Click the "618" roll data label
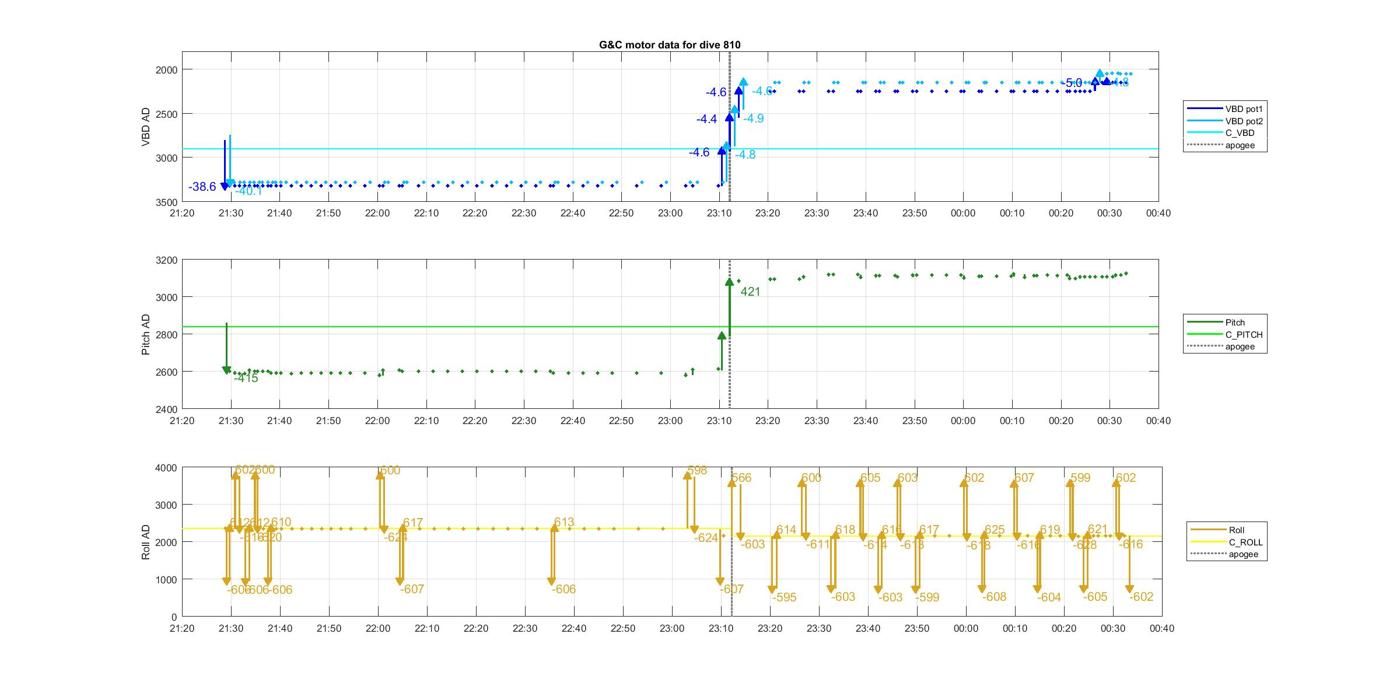 (846, 530)
